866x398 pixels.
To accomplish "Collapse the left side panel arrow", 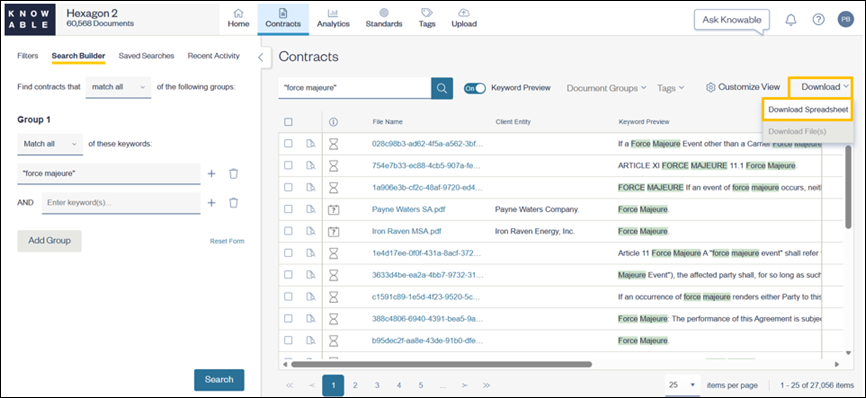I will (261, 57).
